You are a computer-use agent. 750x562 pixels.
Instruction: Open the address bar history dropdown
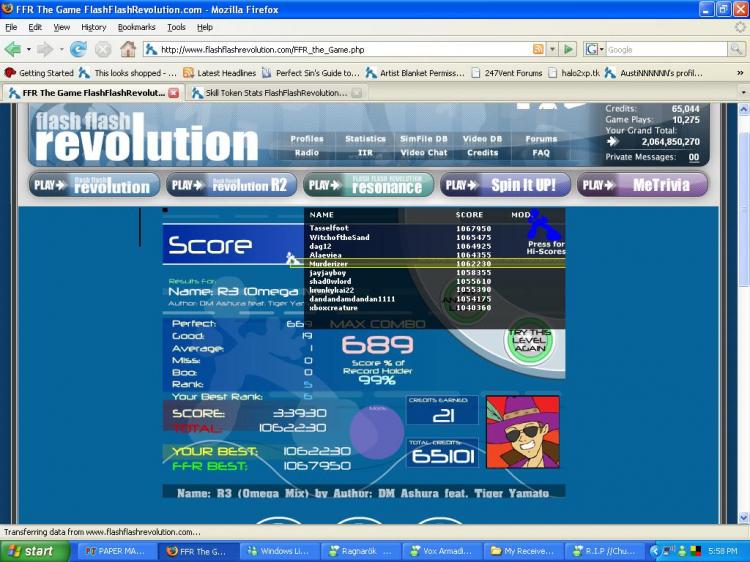pyautogui.click(x=553, y=49)
